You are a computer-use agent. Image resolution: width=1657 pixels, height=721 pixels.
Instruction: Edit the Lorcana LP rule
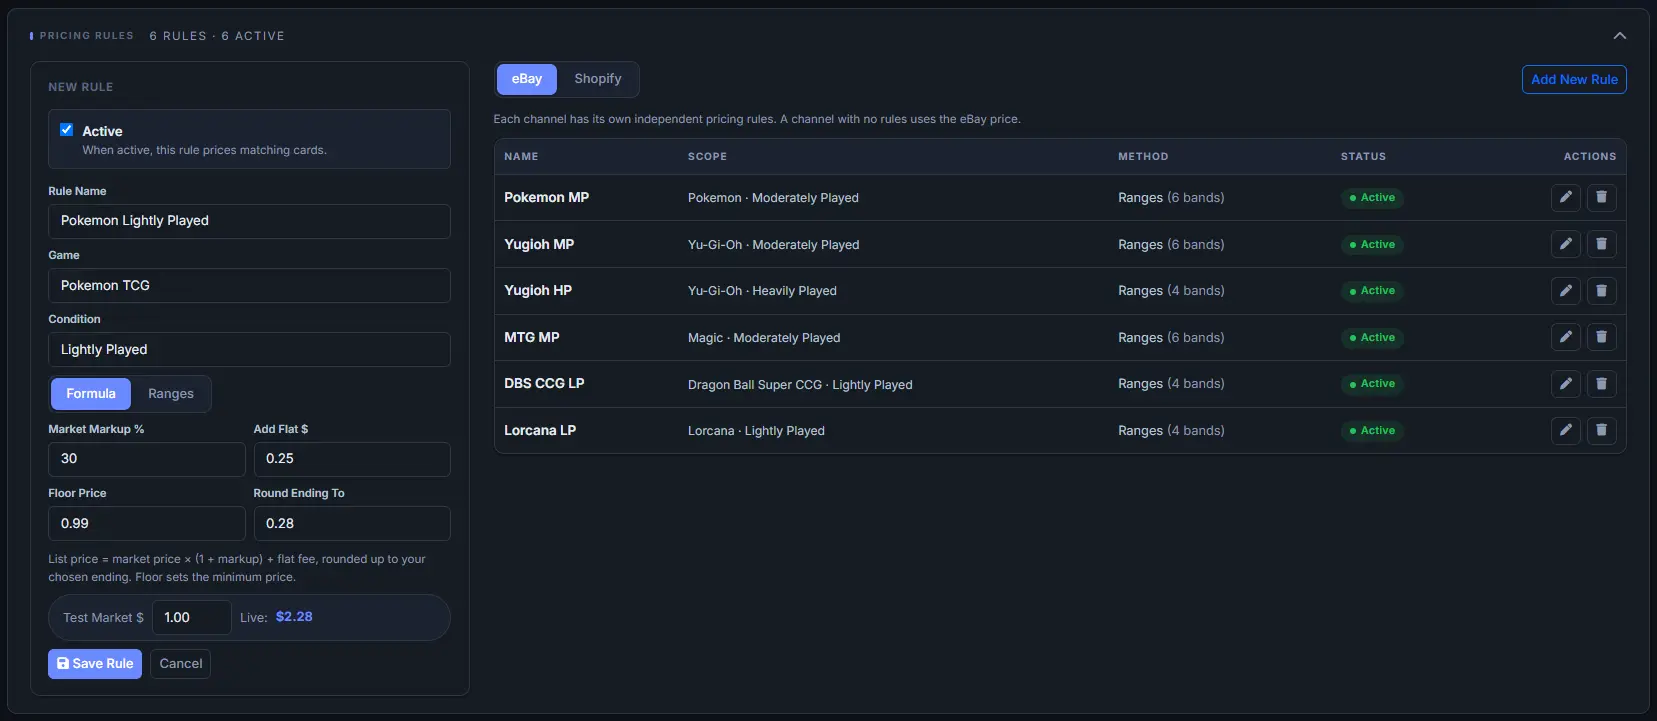click(1566, 430)
